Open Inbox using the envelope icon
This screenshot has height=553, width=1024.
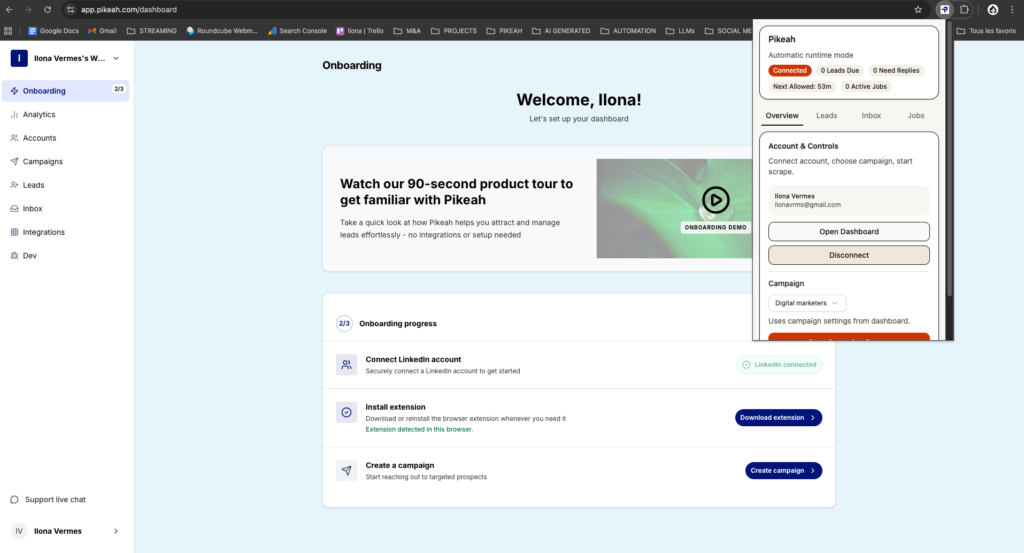pyautogui.click(x=14, y=209)
